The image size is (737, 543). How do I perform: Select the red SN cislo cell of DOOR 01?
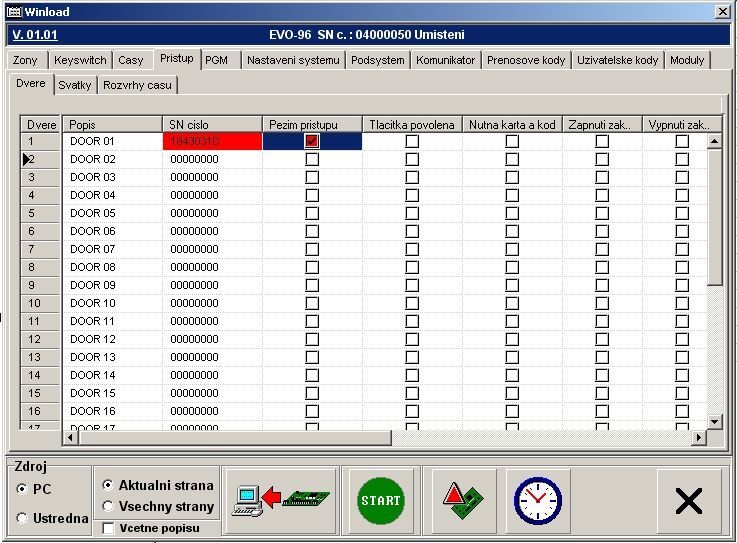click(x=212, y=141)
